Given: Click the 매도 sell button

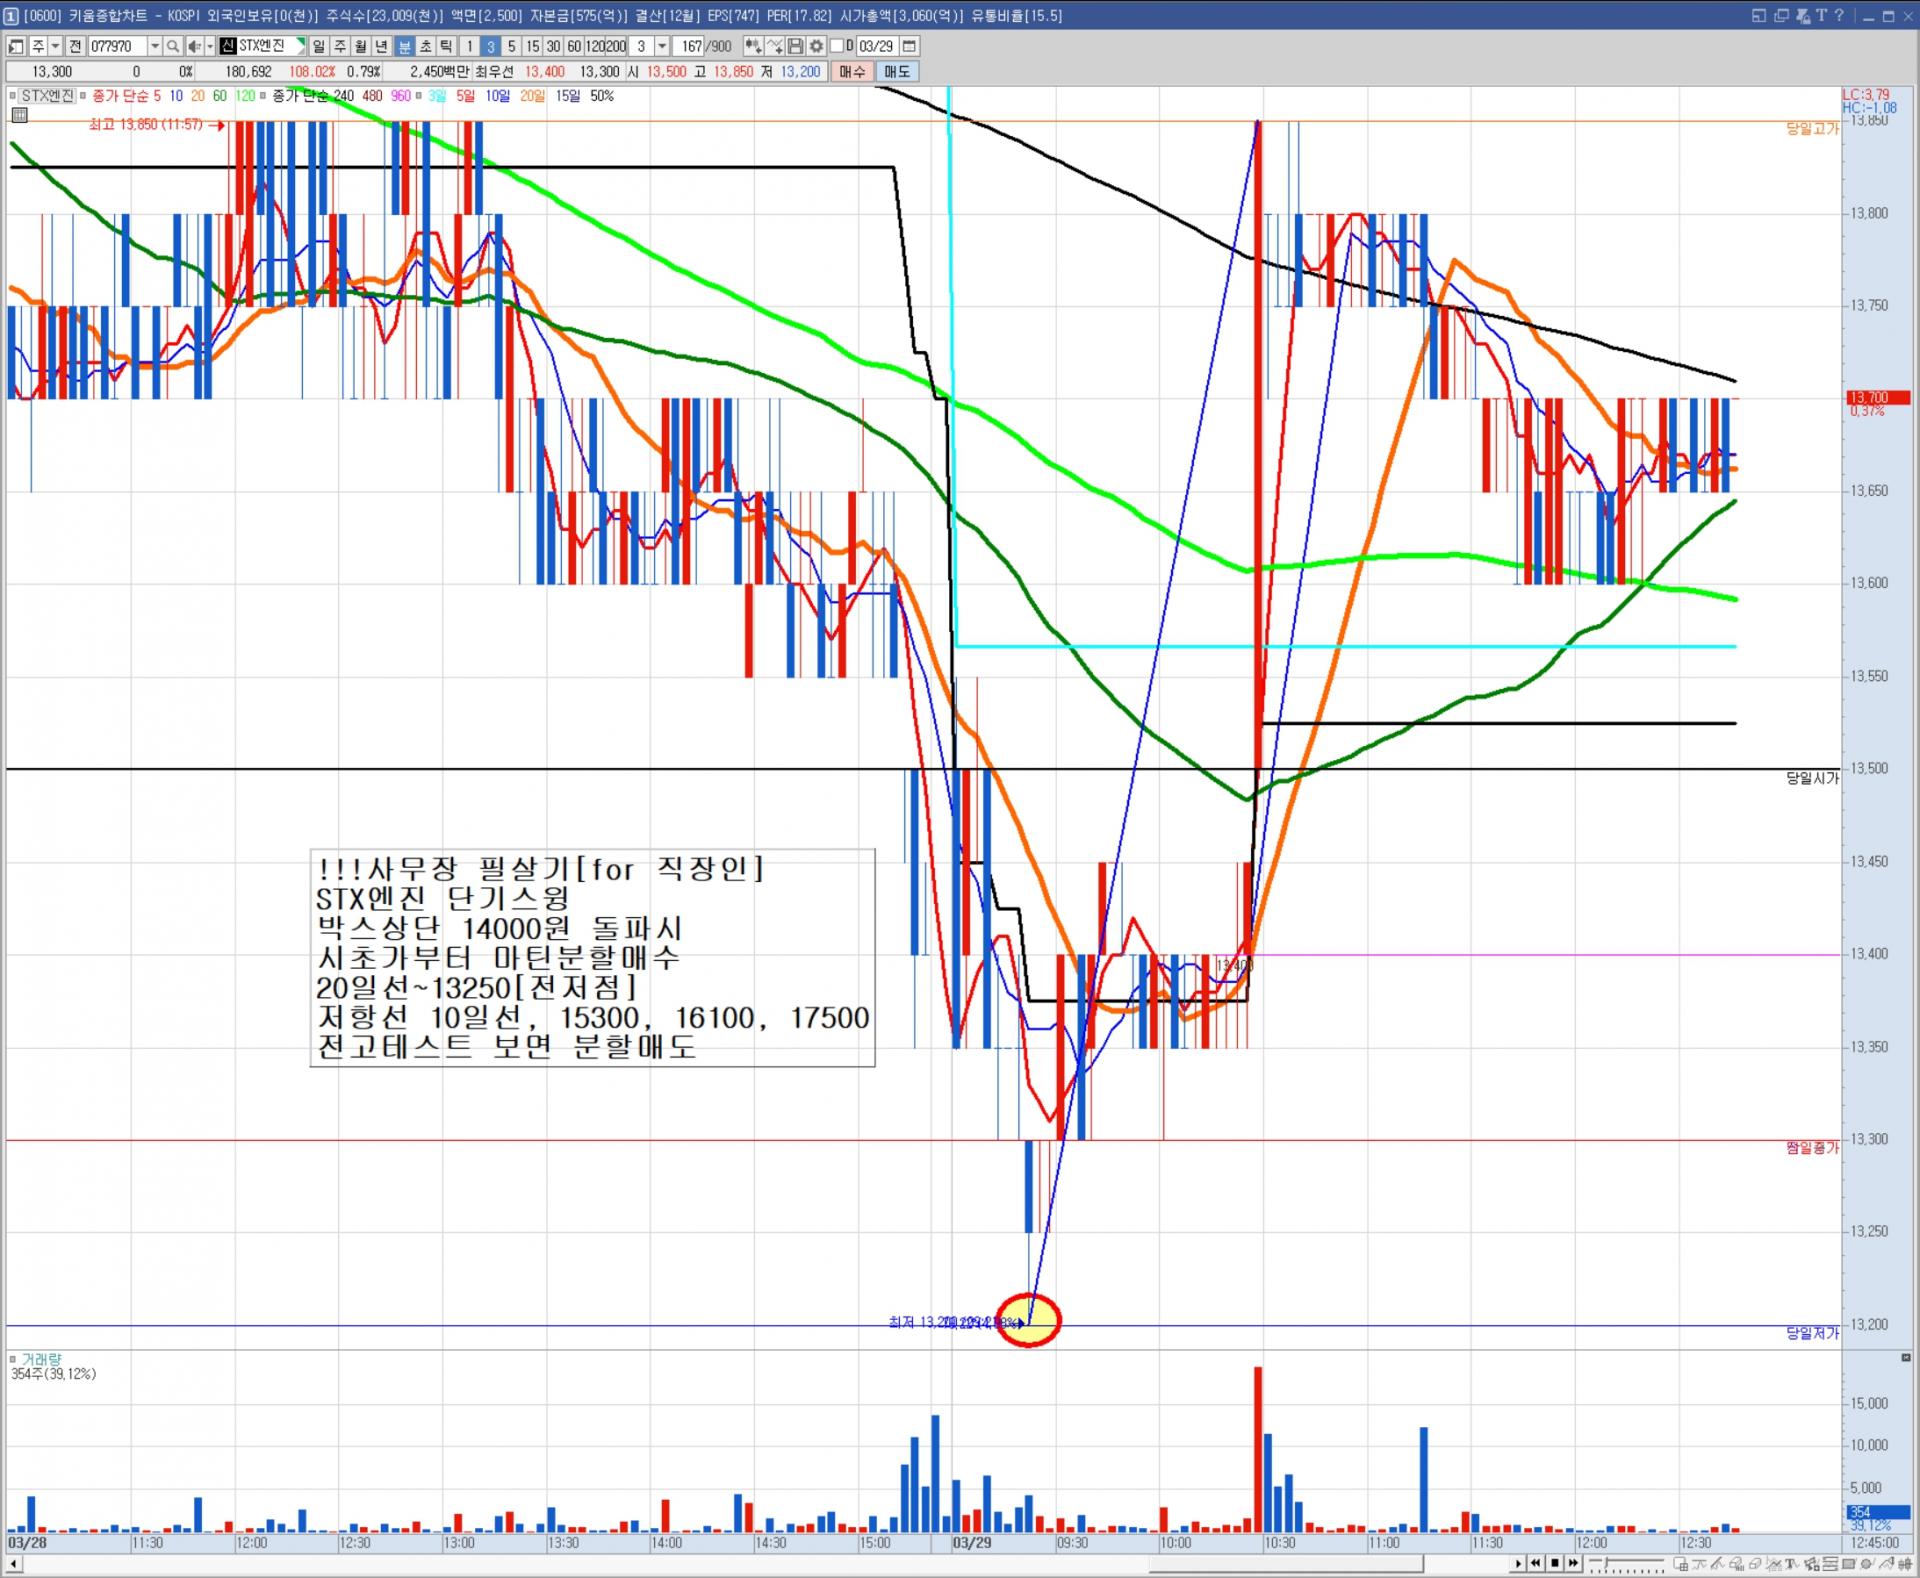Looking at the screenshot, I should (897, 71).
